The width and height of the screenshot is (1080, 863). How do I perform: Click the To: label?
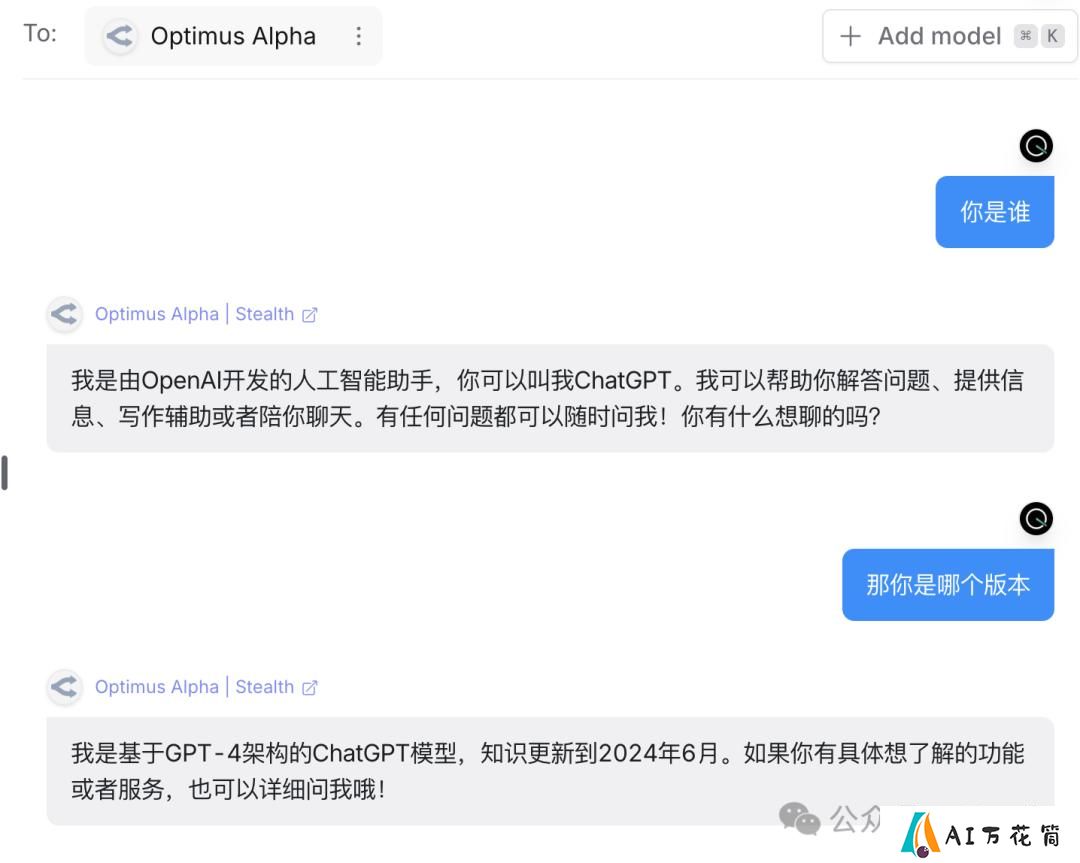(x=40, y=33)
